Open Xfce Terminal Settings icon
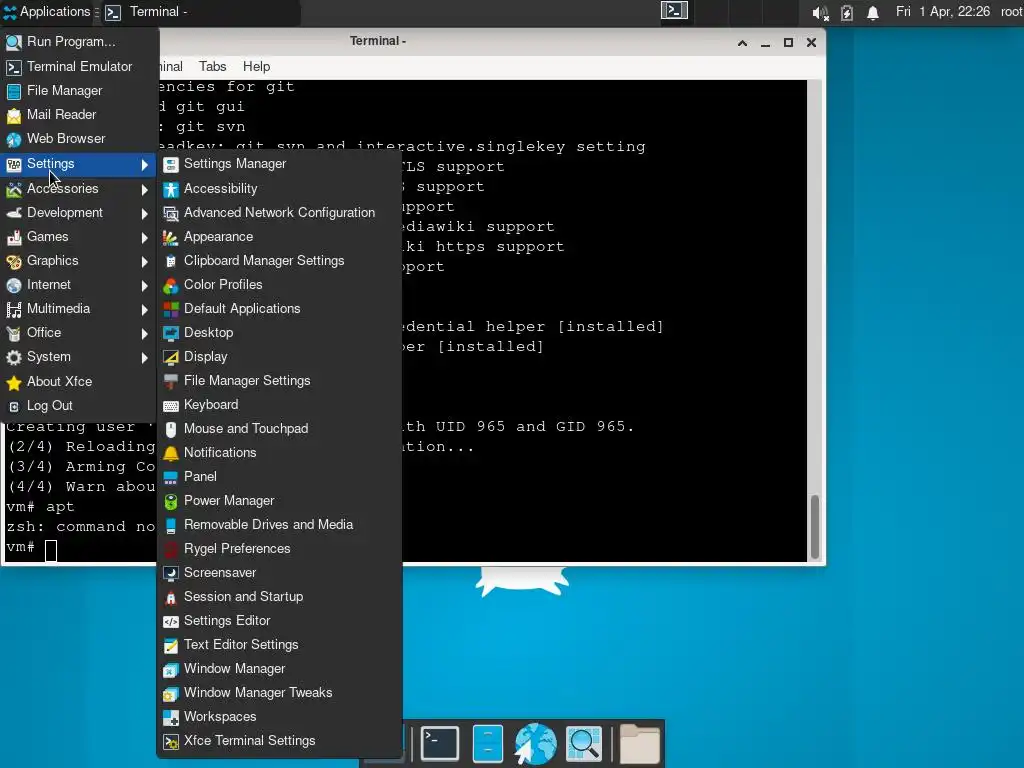 click(170, 742)
